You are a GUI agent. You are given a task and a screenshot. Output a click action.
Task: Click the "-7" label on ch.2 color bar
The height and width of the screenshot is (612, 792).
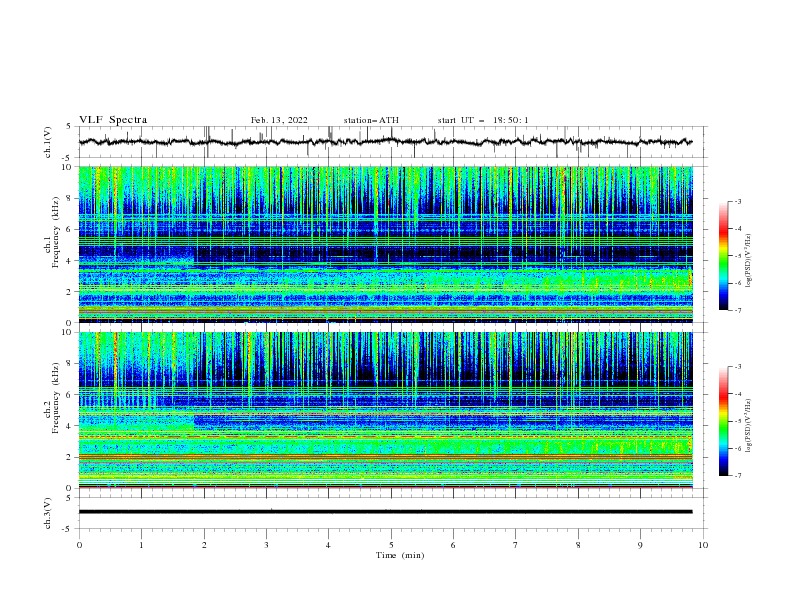pyautogui.click(x=738, y=476)
